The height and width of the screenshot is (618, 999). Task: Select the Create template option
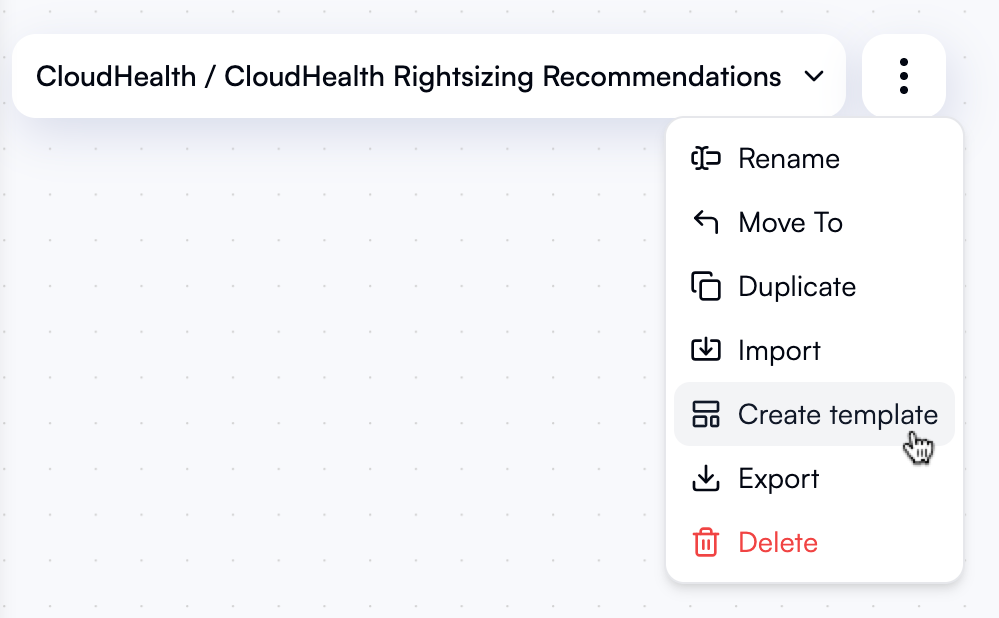click(837, 414)
